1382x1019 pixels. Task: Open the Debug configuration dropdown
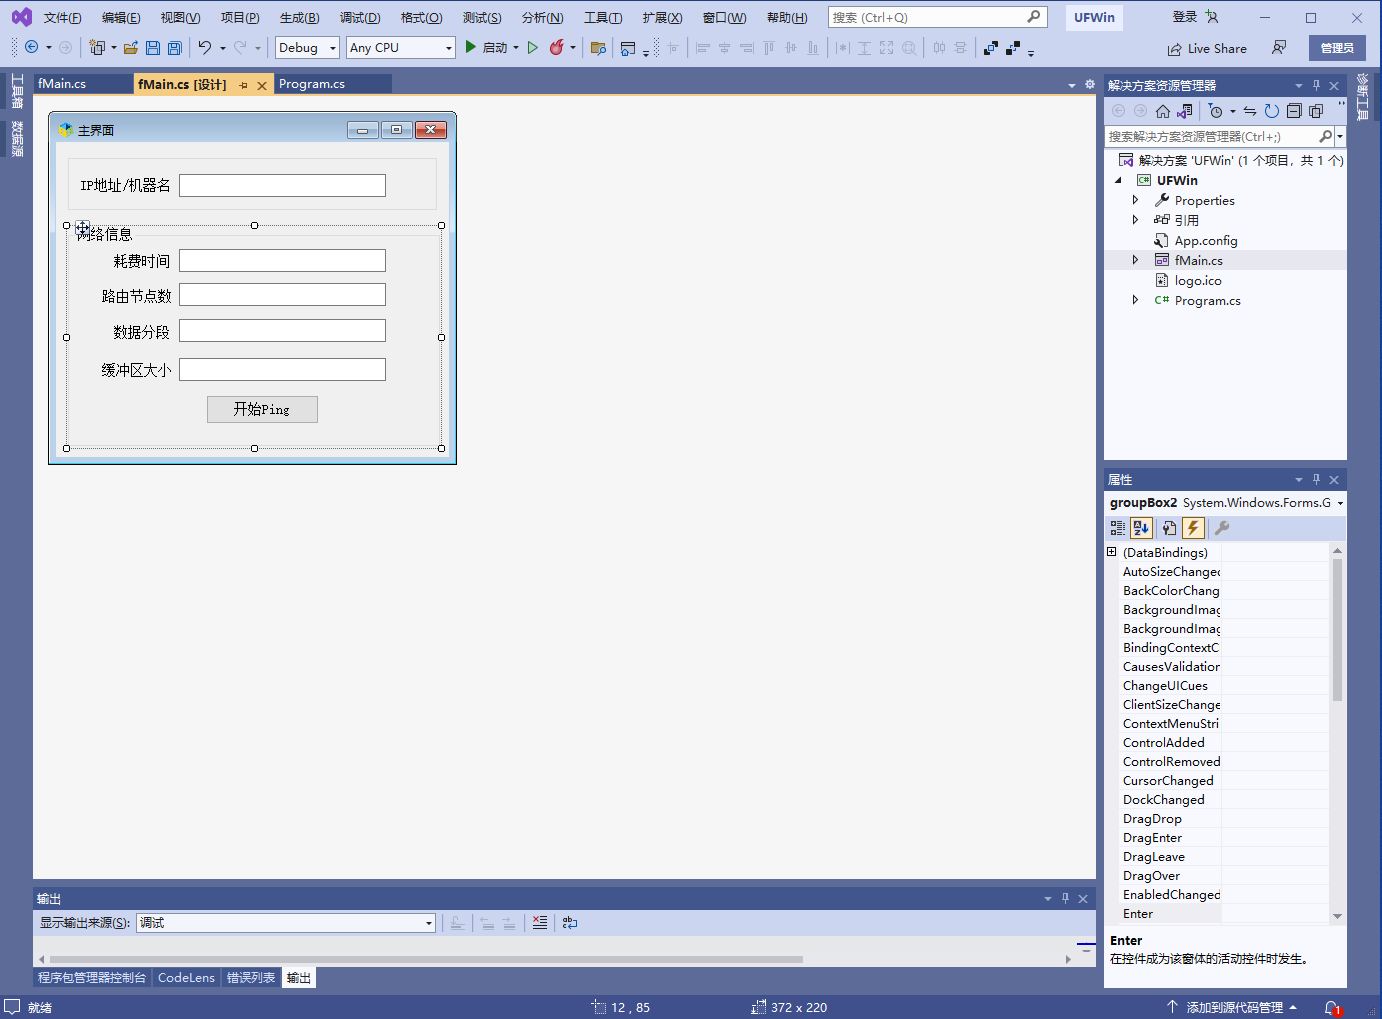pyautogui.click(x=307, y=48)
